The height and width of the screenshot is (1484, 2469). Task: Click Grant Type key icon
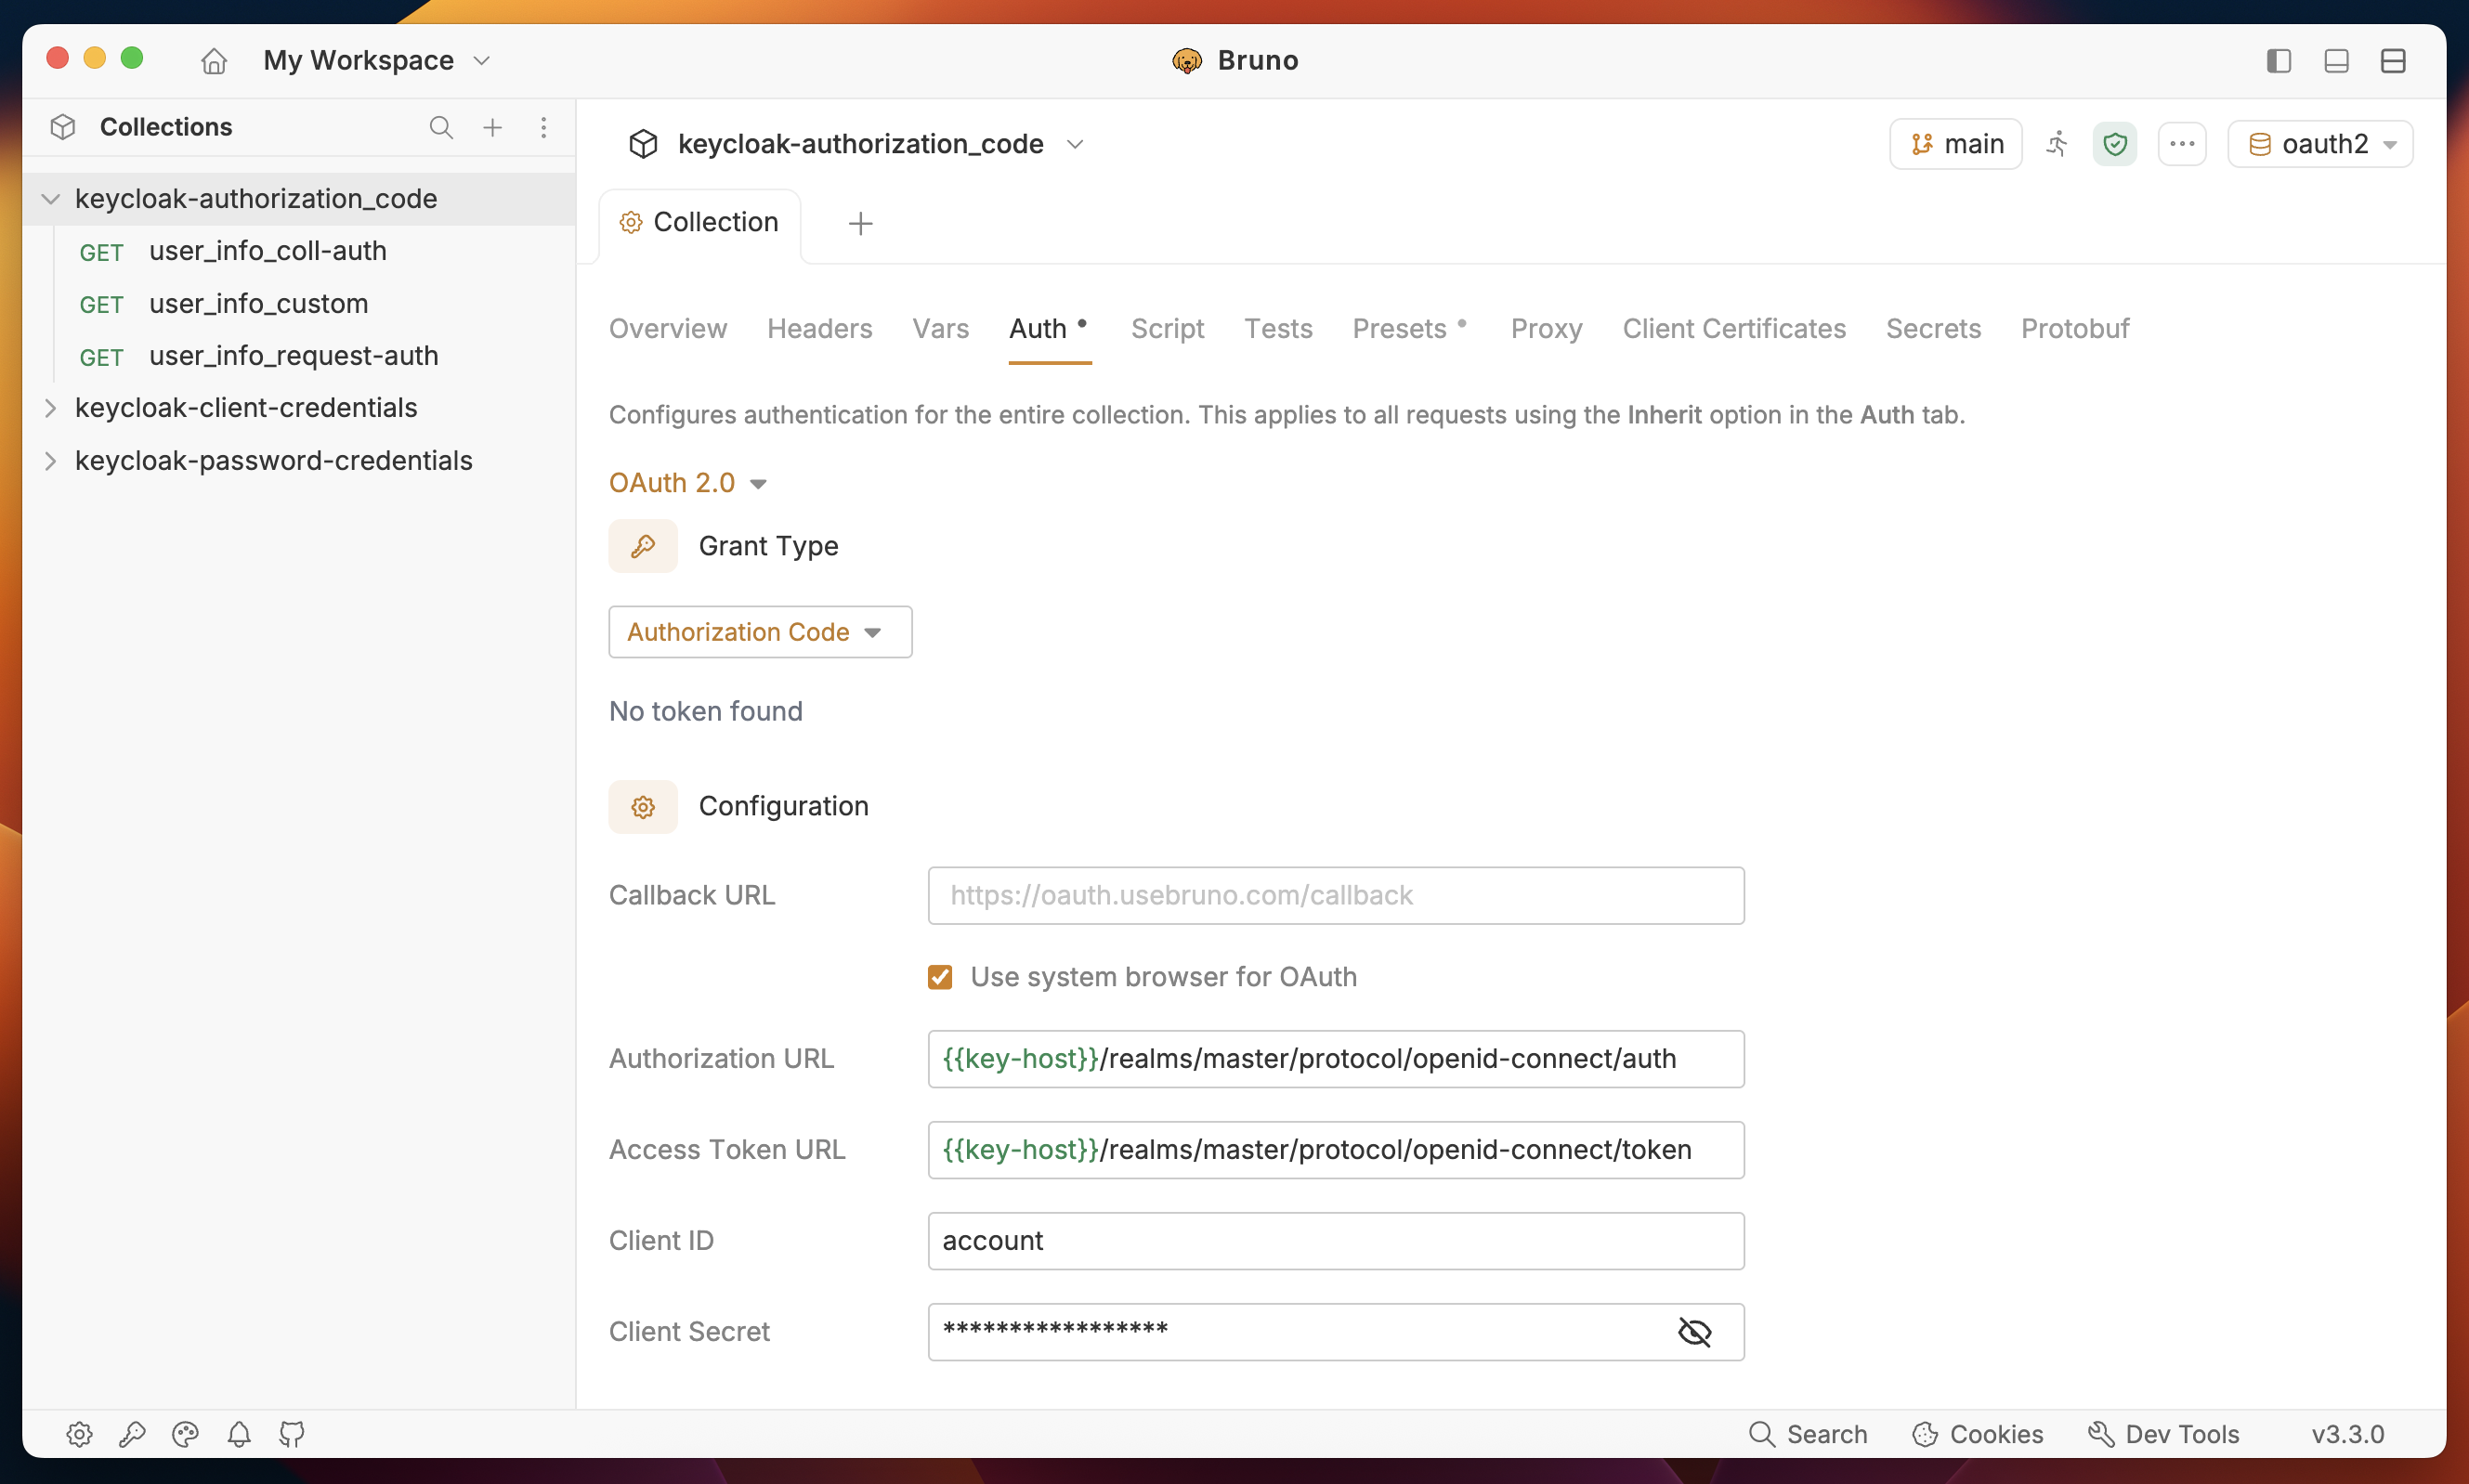643,546
